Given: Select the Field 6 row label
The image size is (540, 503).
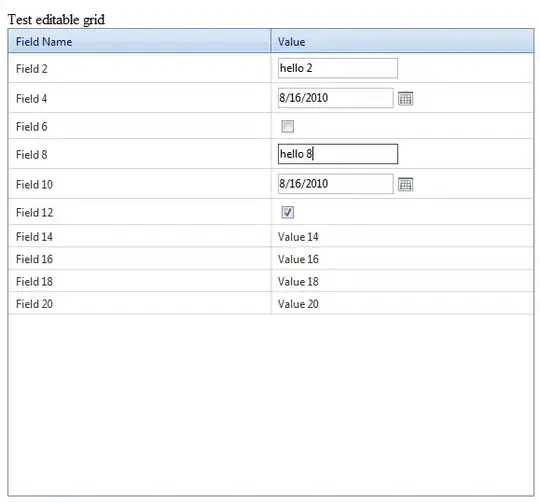Looking at the screenshot, I should tap(32, 127).
